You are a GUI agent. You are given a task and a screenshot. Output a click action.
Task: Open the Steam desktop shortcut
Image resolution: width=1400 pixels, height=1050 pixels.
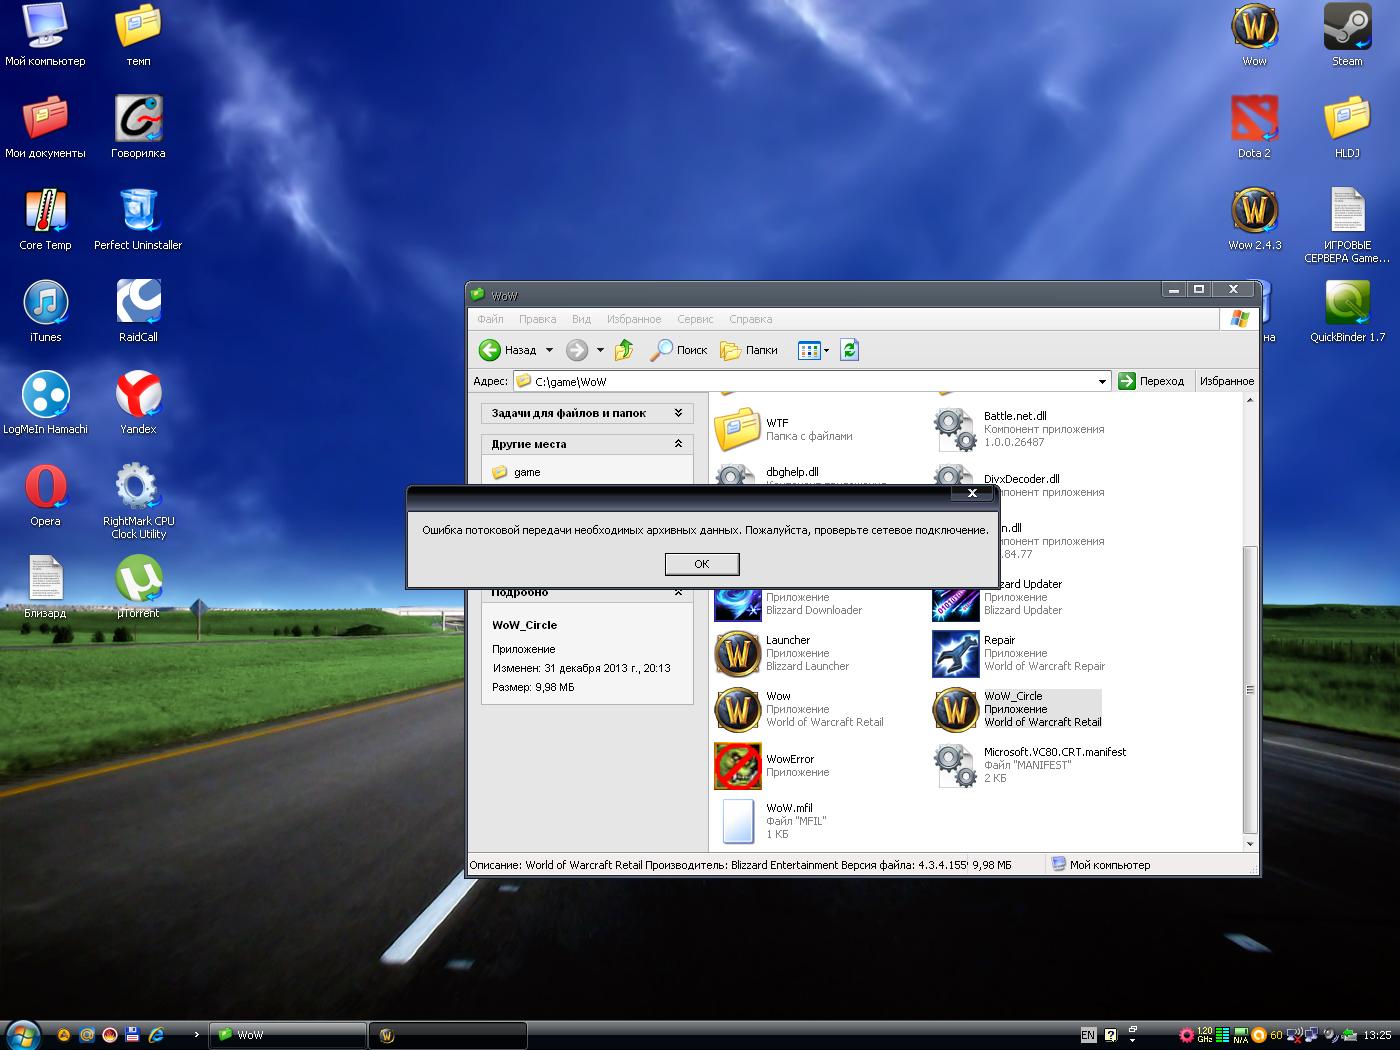pyautogui.click(x=1347, y=35)
